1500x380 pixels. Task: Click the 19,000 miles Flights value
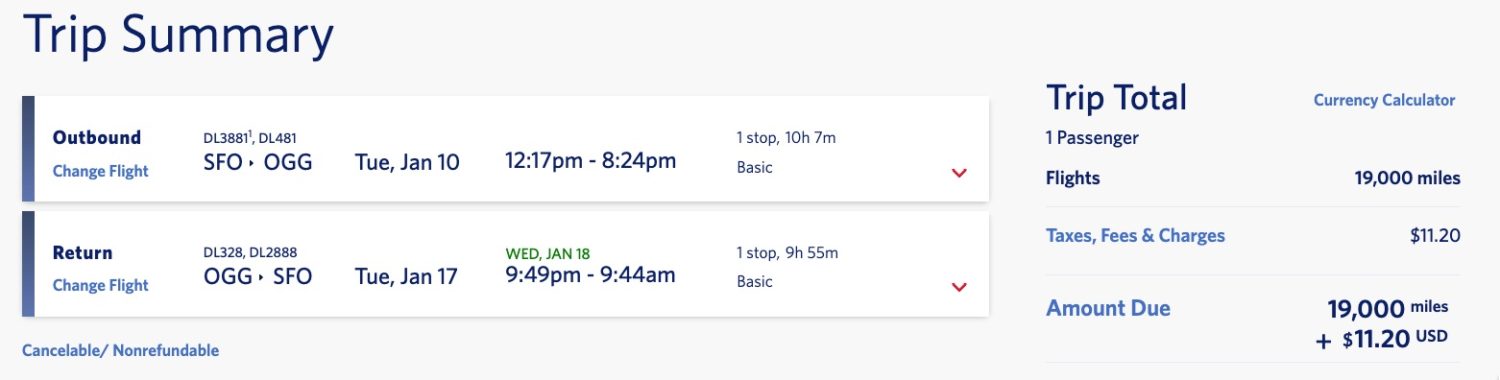[1408, 178]
